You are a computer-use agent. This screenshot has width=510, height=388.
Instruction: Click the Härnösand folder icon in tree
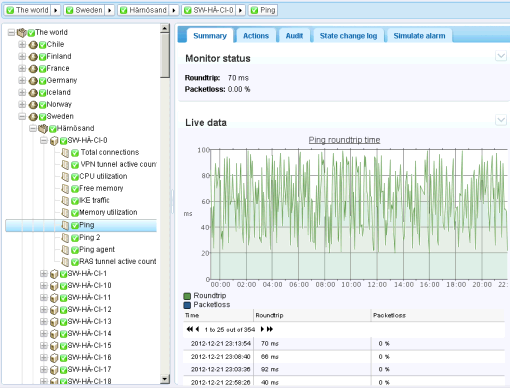pyautogui.click(x=43, y=129)
